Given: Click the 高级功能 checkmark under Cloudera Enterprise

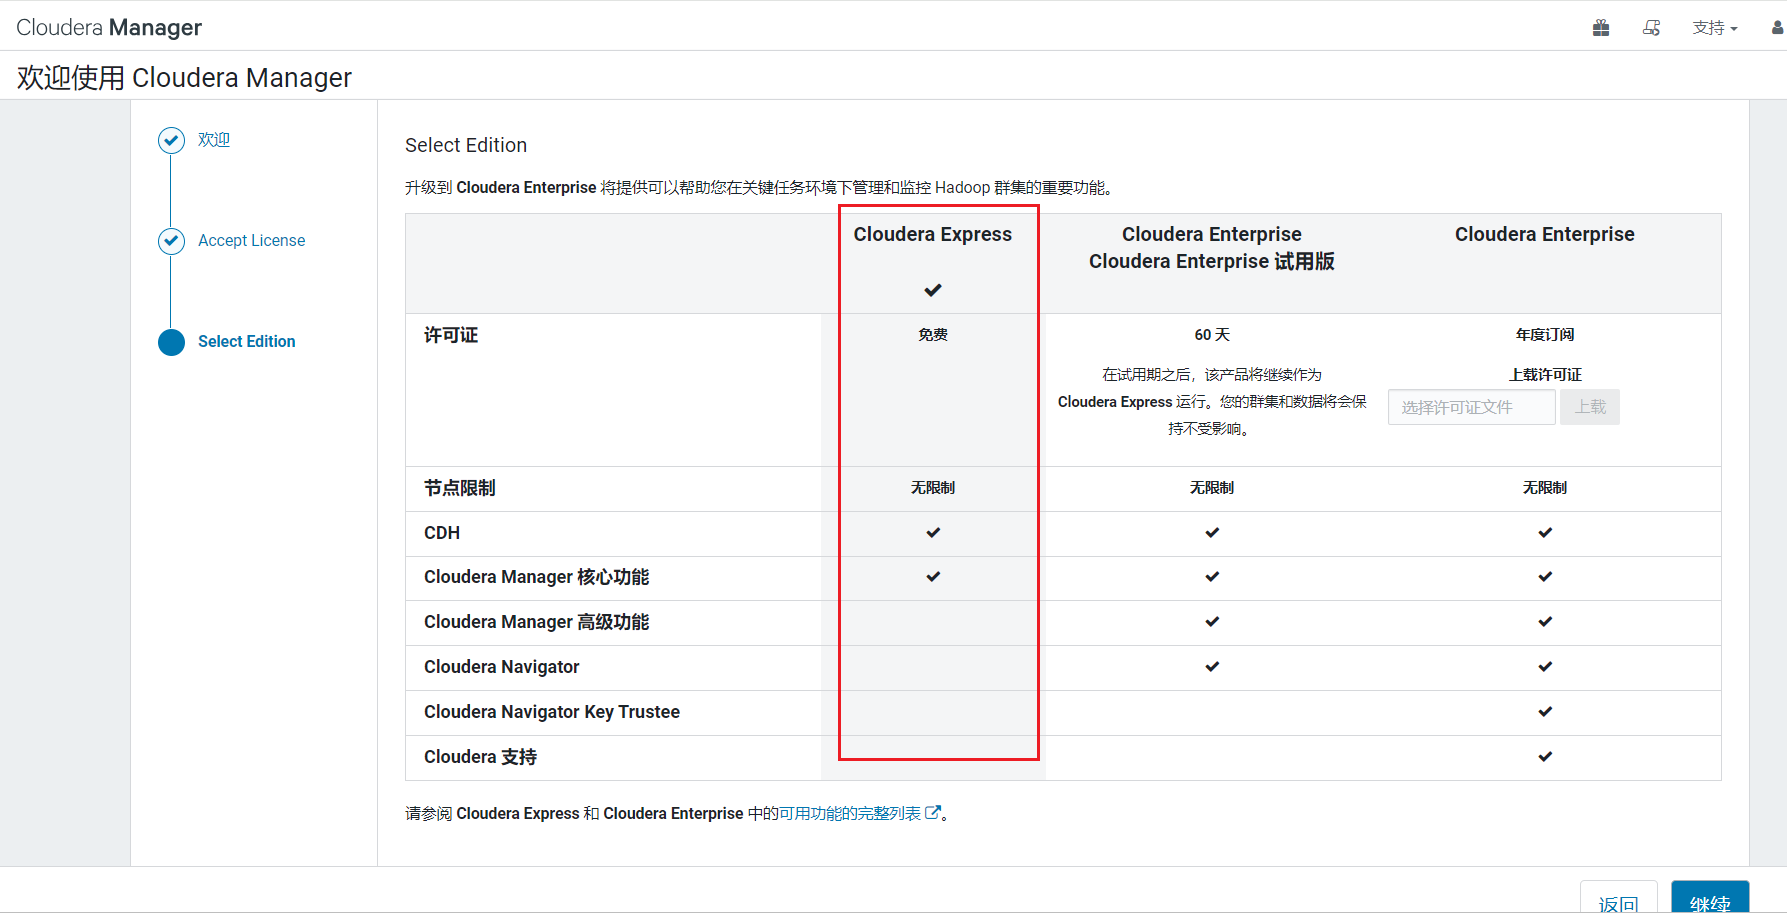Looking at the screenshot, I should (x=1545, y=622).
